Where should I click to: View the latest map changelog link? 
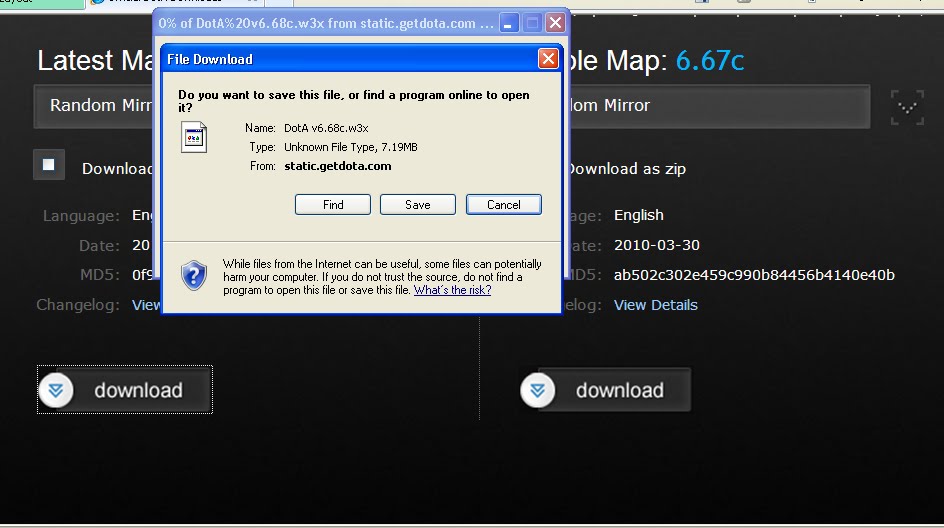tap(146, 305)
